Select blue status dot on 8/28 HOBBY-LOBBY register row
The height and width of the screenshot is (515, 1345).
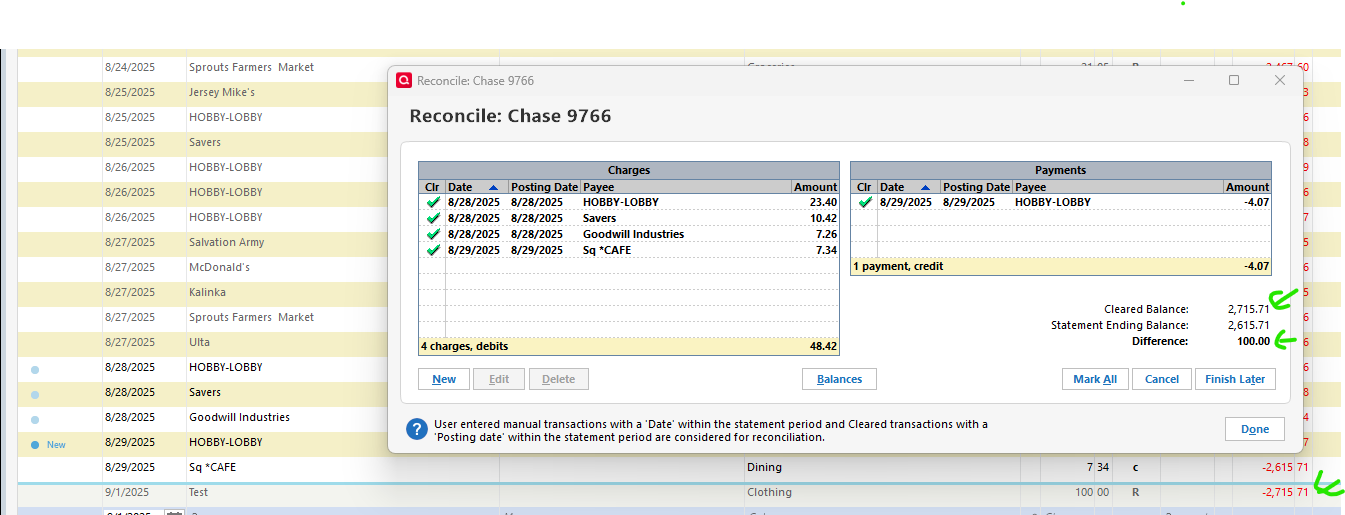[x=35, y=369]
